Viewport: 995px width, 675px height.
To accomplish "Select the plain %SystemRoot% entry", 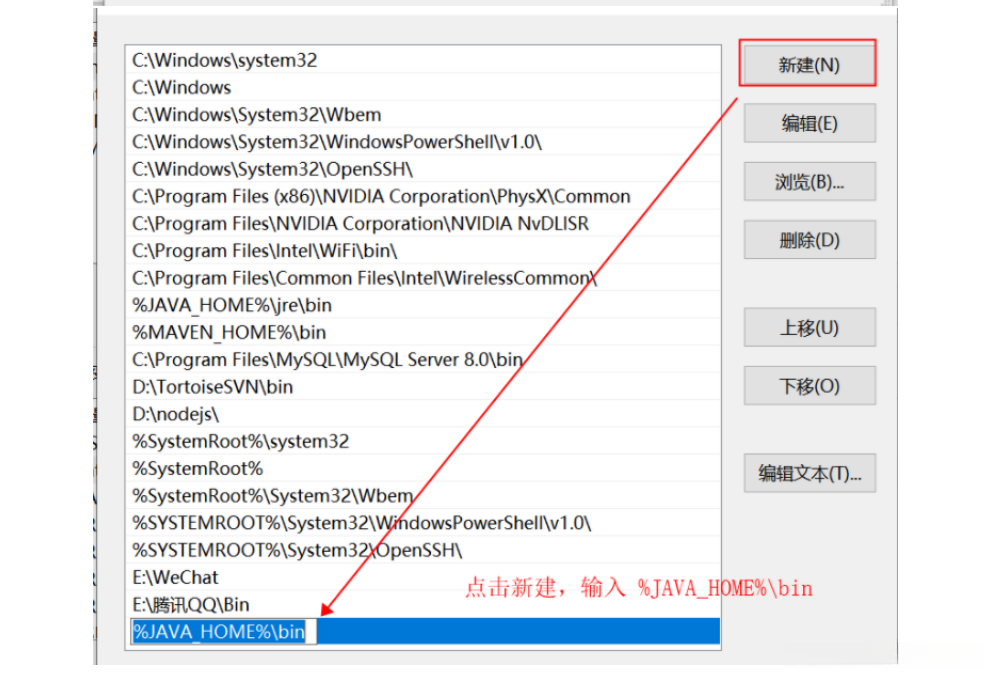I will click(x=423, y=469).
